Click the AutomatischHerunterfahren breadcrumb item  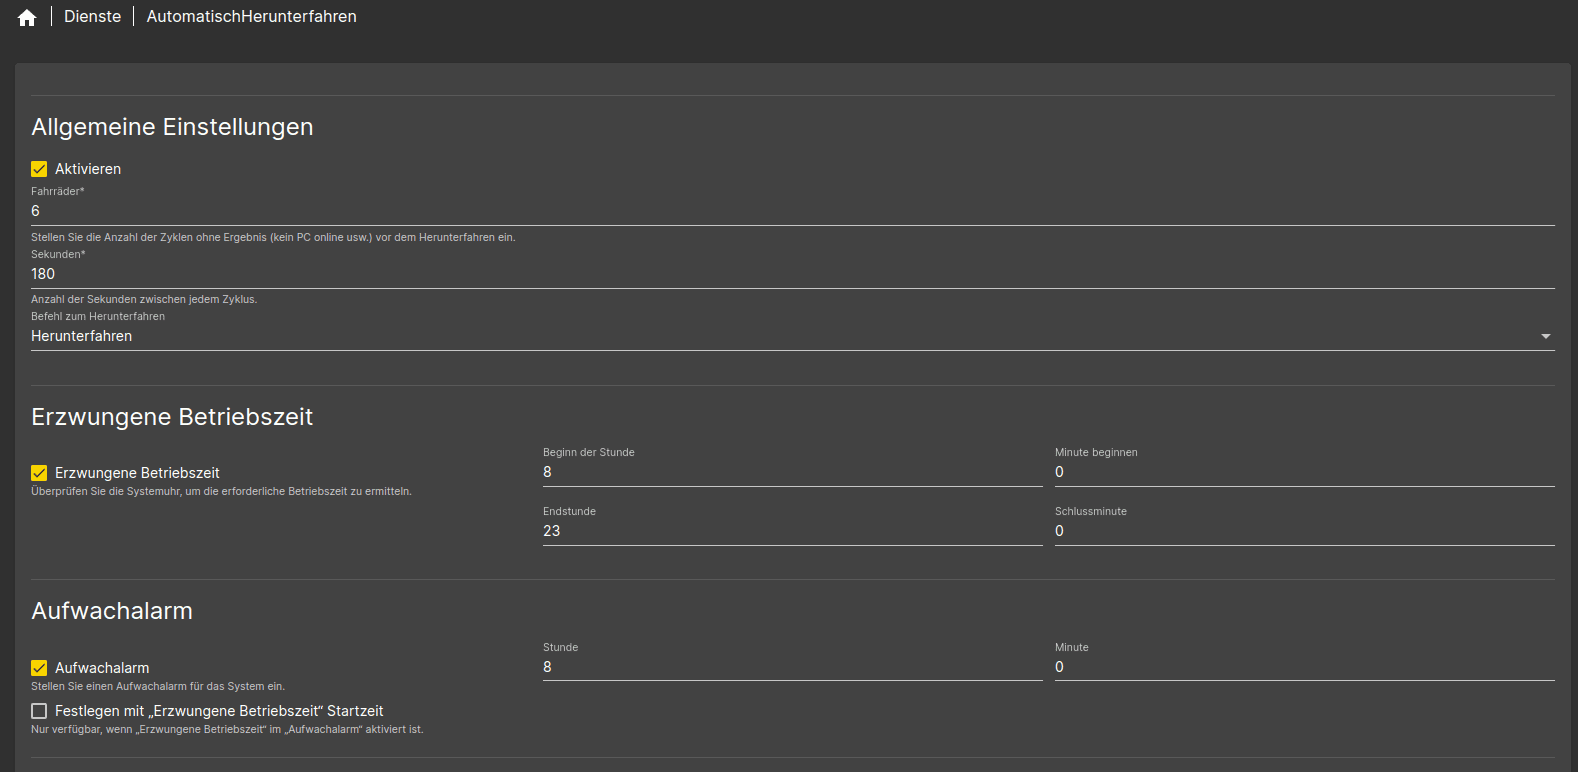(251, 17)
